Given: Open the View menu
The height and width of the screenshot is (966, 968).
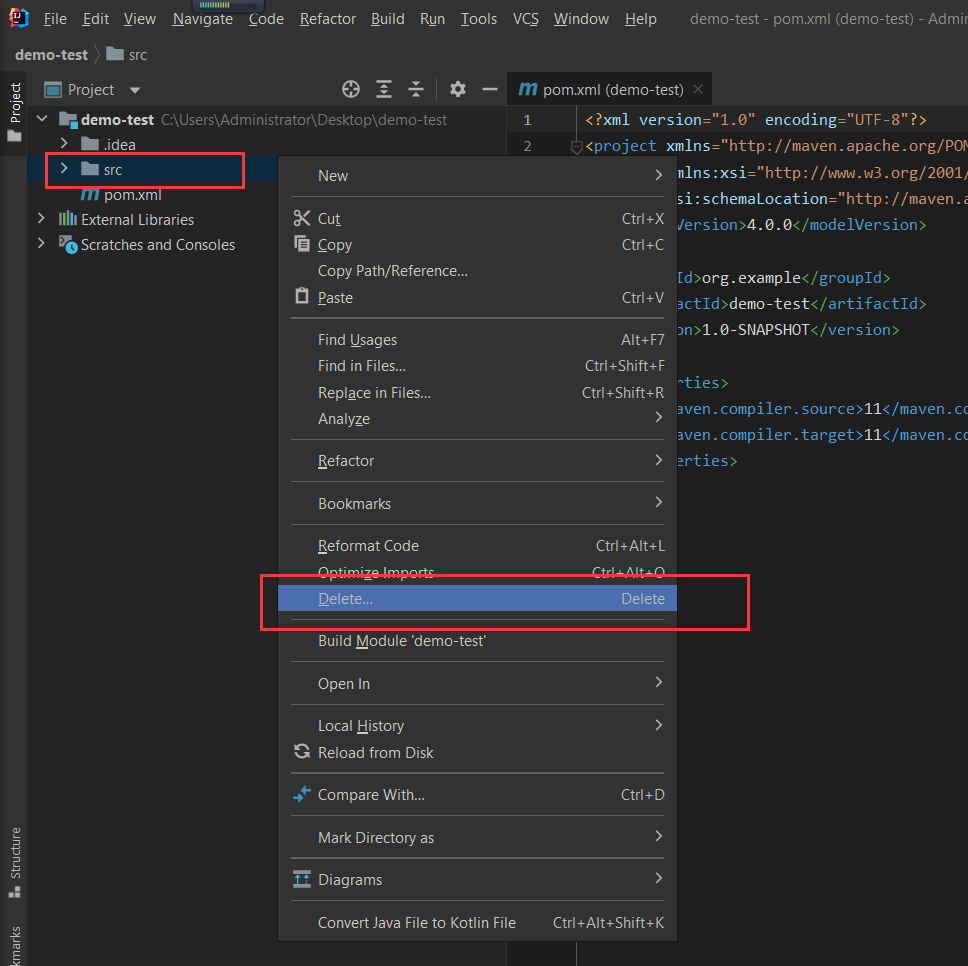Looking at the screenshot, I should pyautogui.click(x=140, y=19).
